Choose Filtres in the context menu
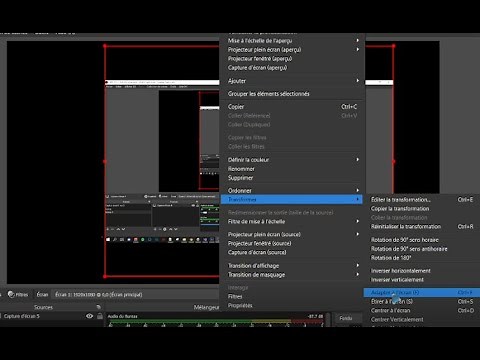The image size is (480, 360). [x=292, y=296]
